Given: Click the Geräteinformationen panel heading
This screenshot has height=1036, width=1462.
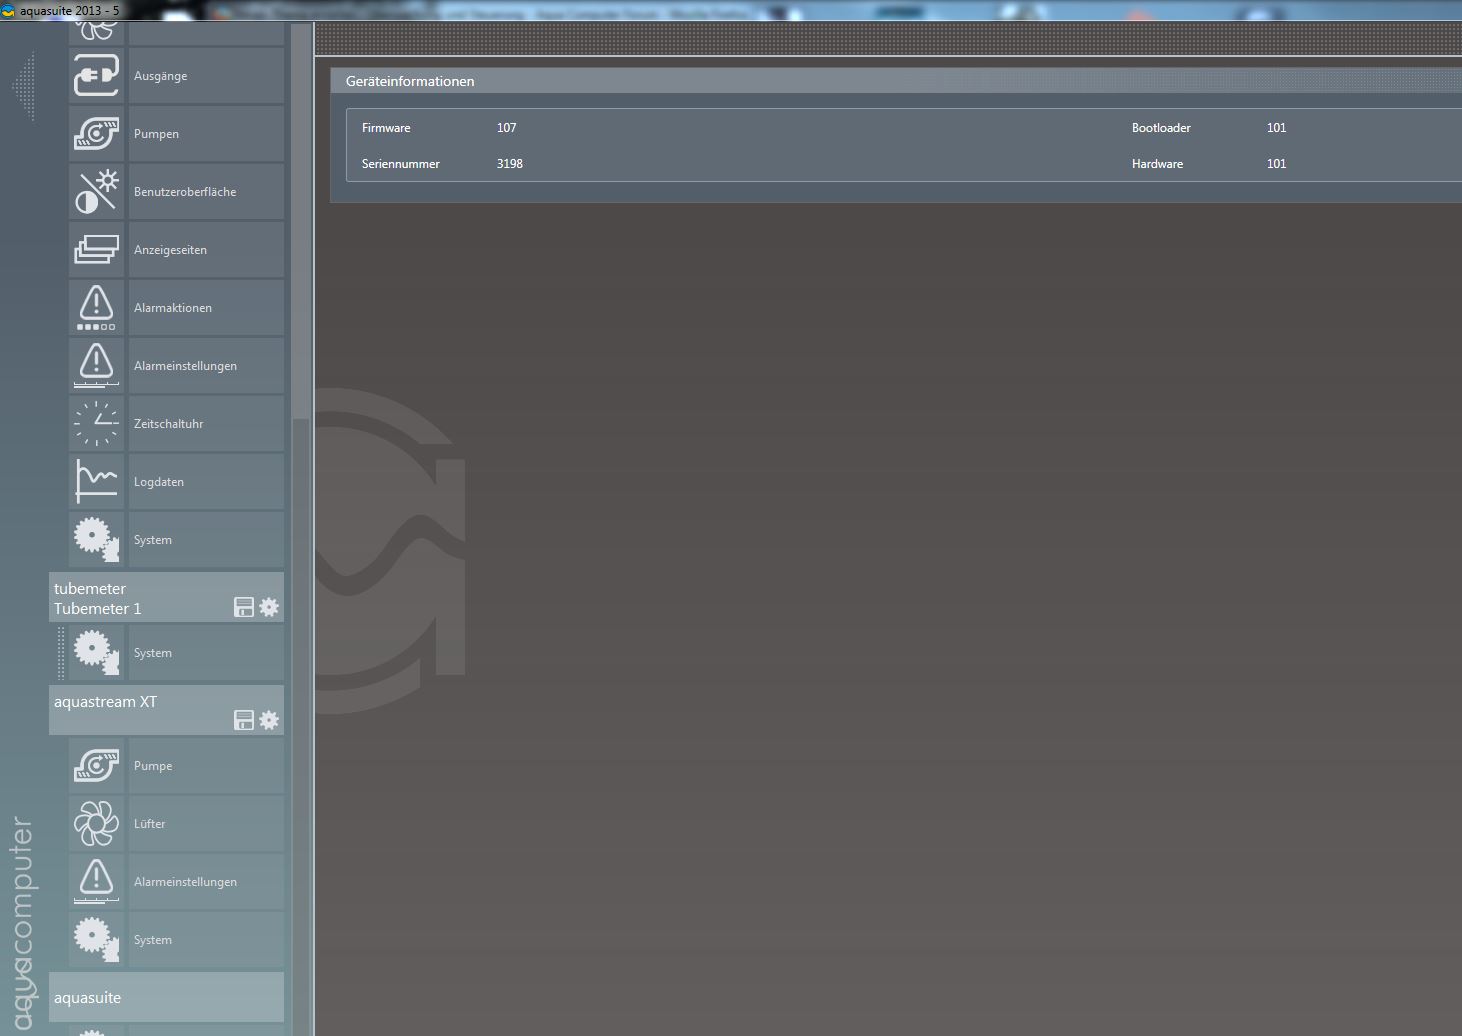Looking at the screenshot, I should point(410,81).
